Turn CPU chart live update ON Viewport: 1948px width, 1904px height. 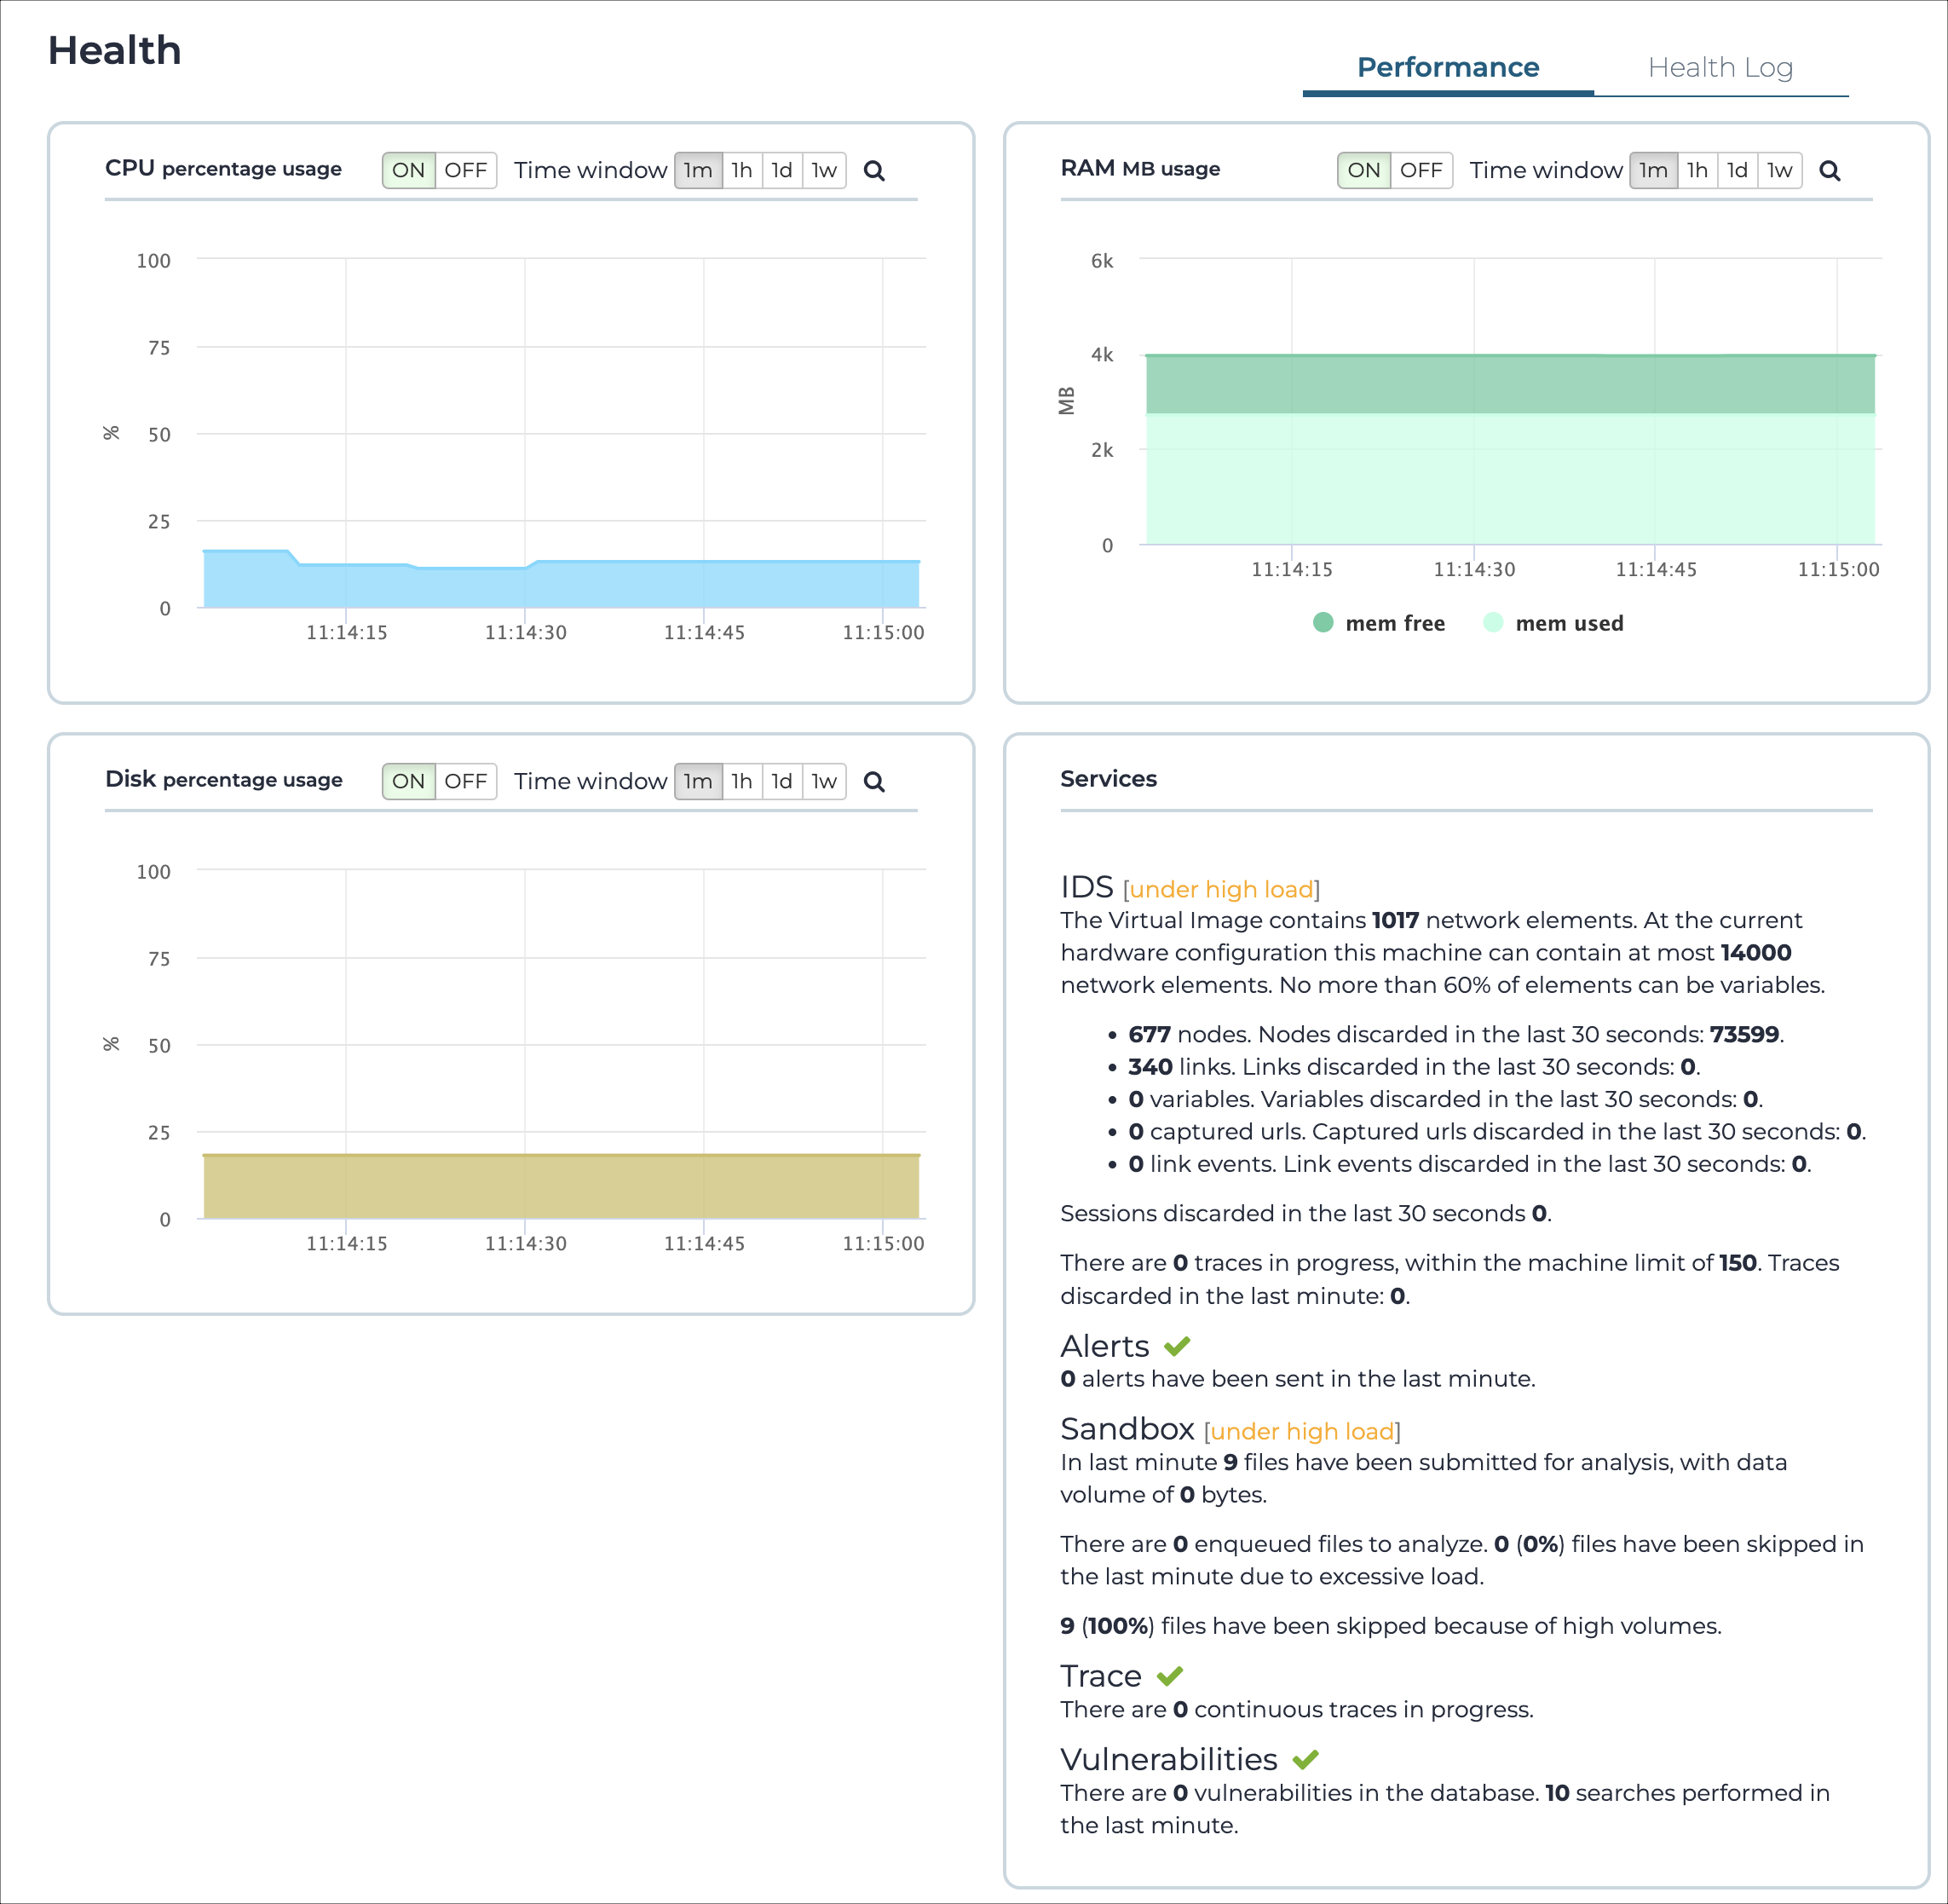tap(409, 170)
